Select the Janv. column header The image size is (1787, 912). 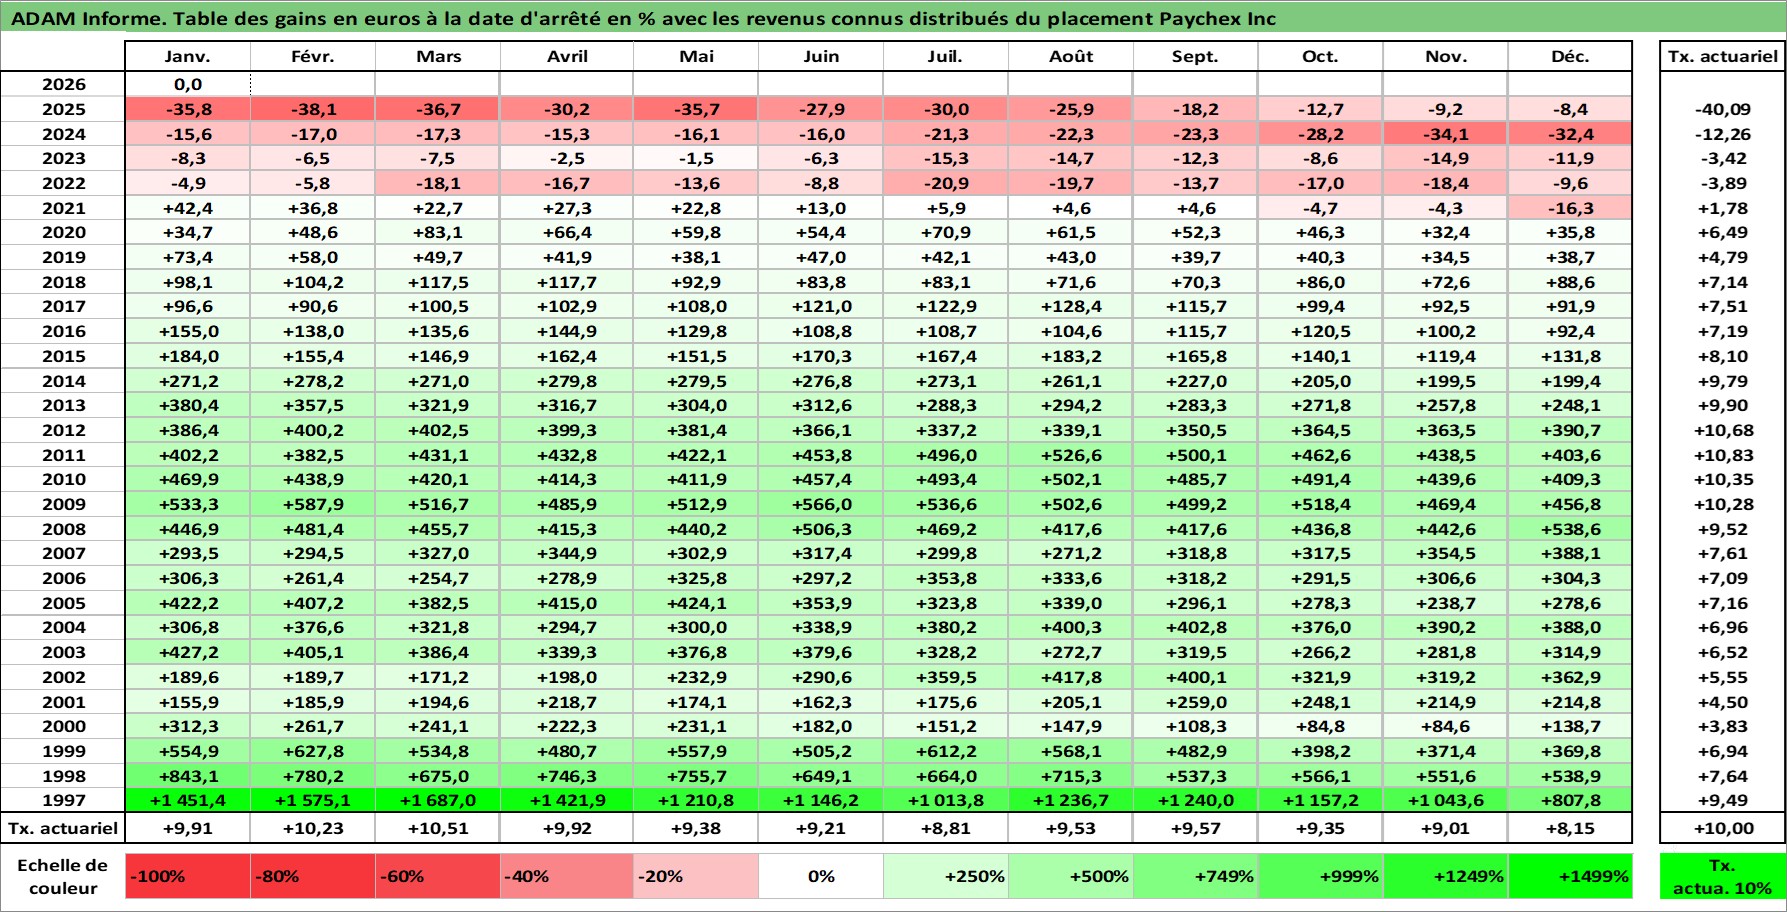[188, 57]
